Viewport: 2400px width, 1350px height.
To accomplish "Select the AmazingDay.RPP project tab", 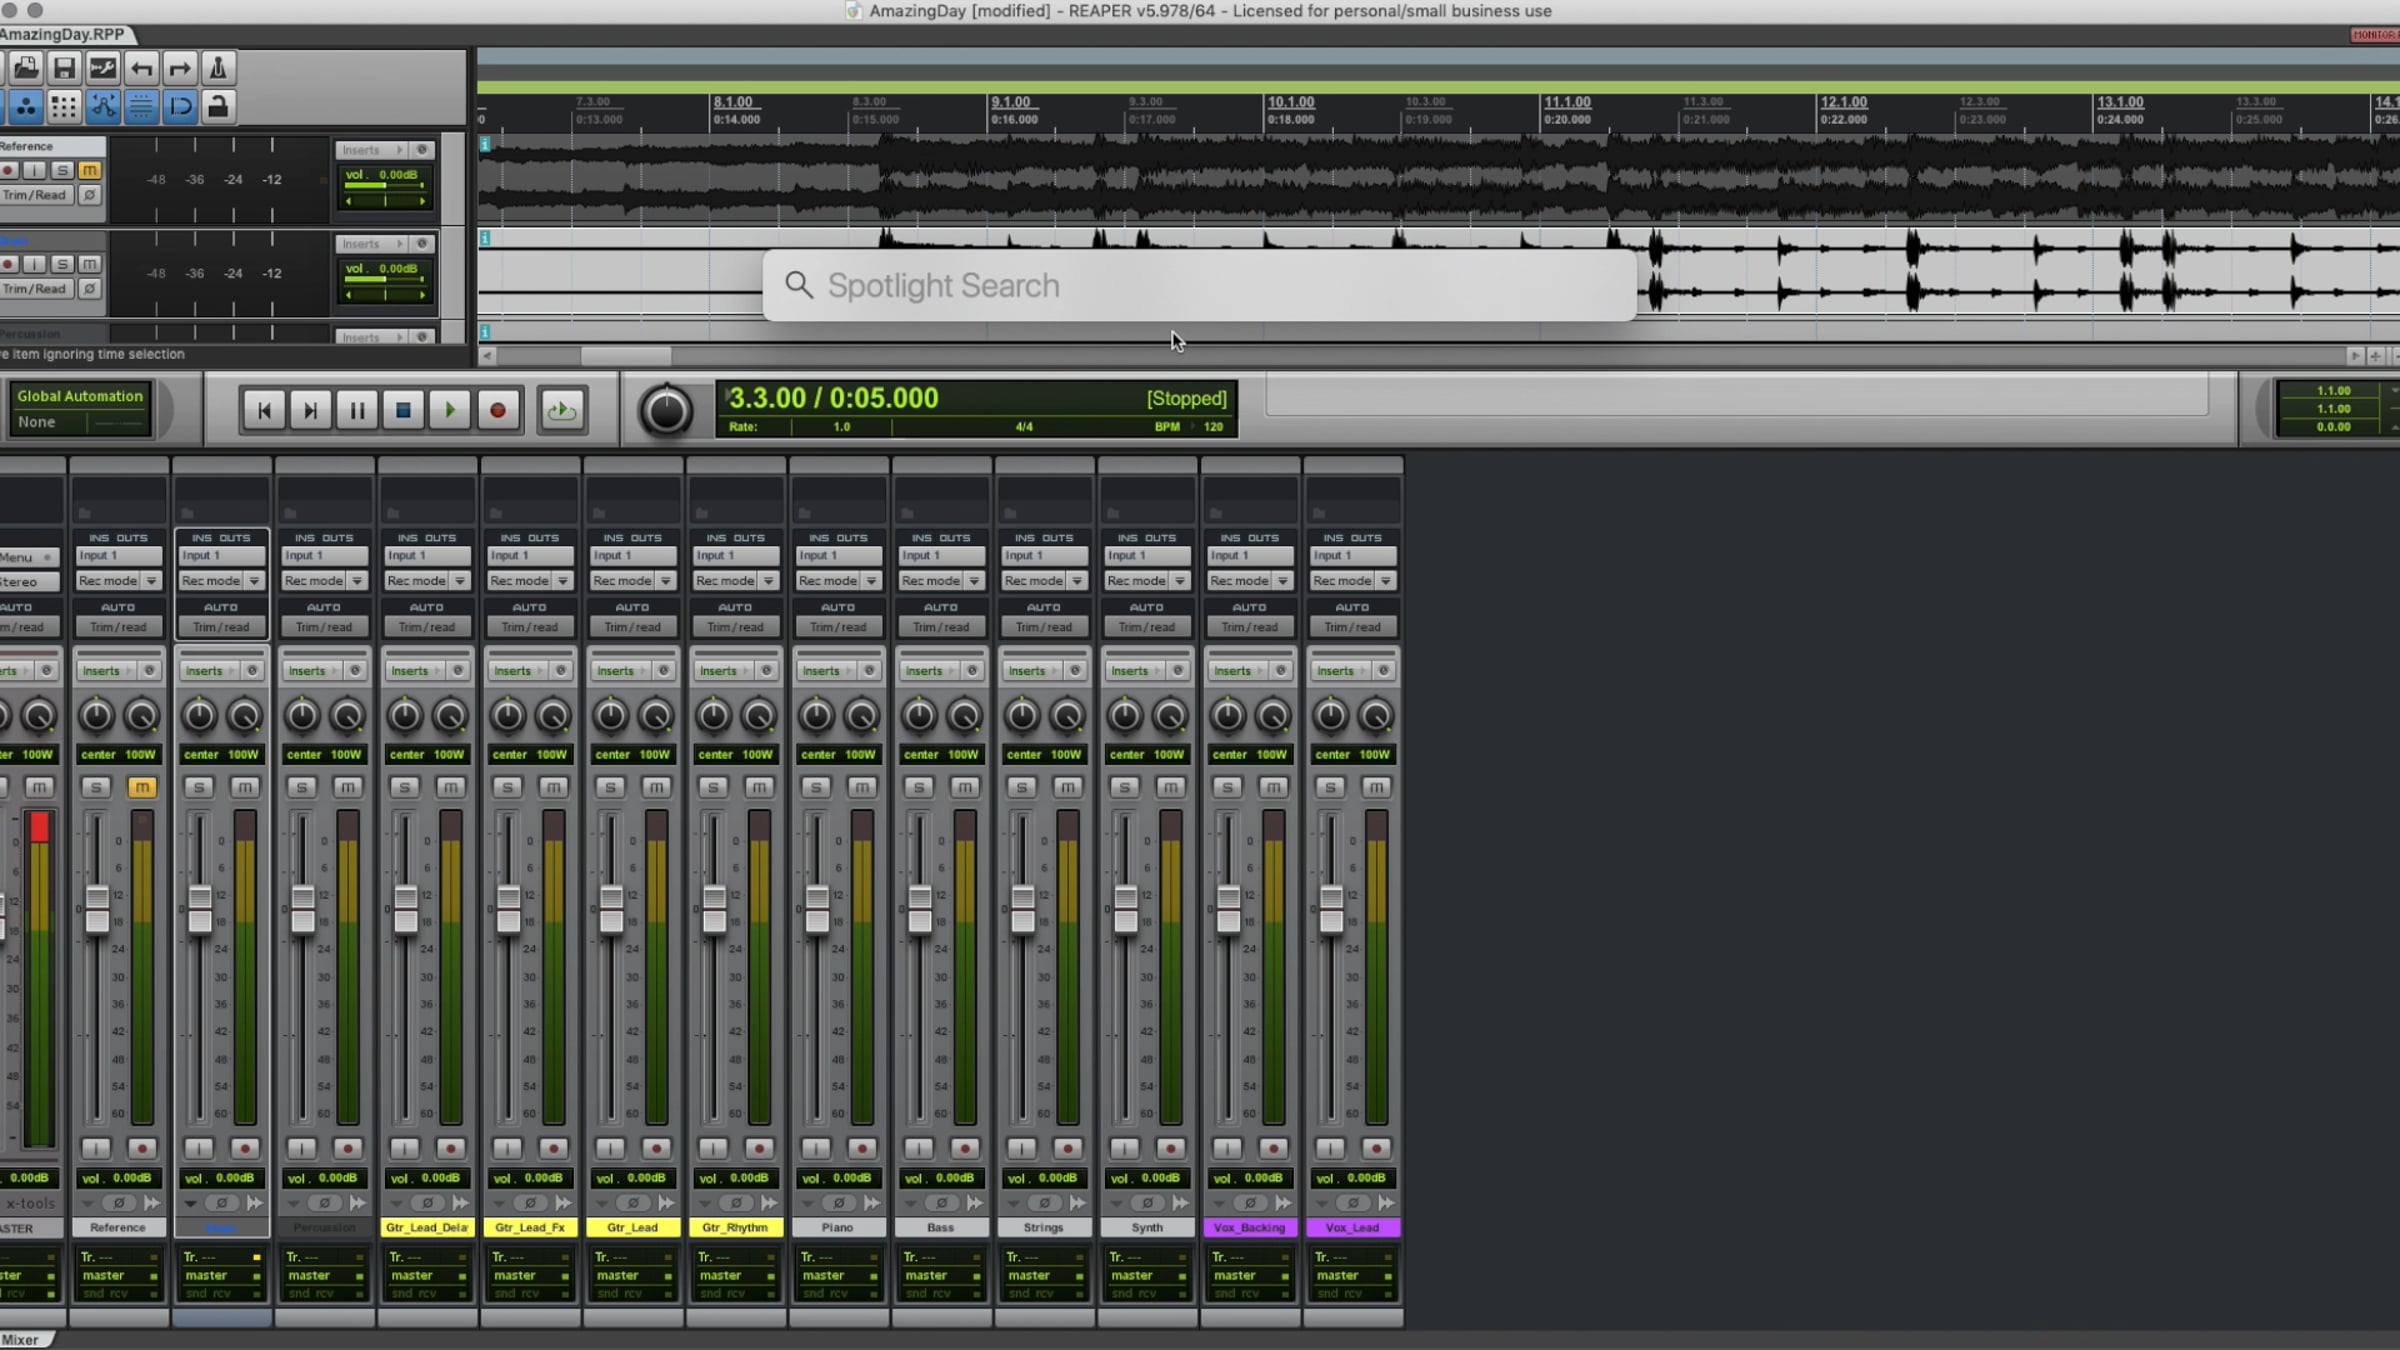I will tap(62, 34).
